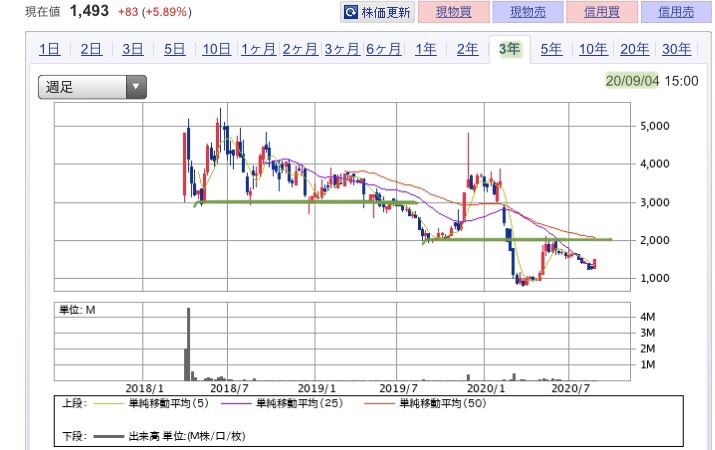The width and height of the screenshot is (715, 450).
Task: Select the active 3年 tab
Action: [x=510, y=49]
